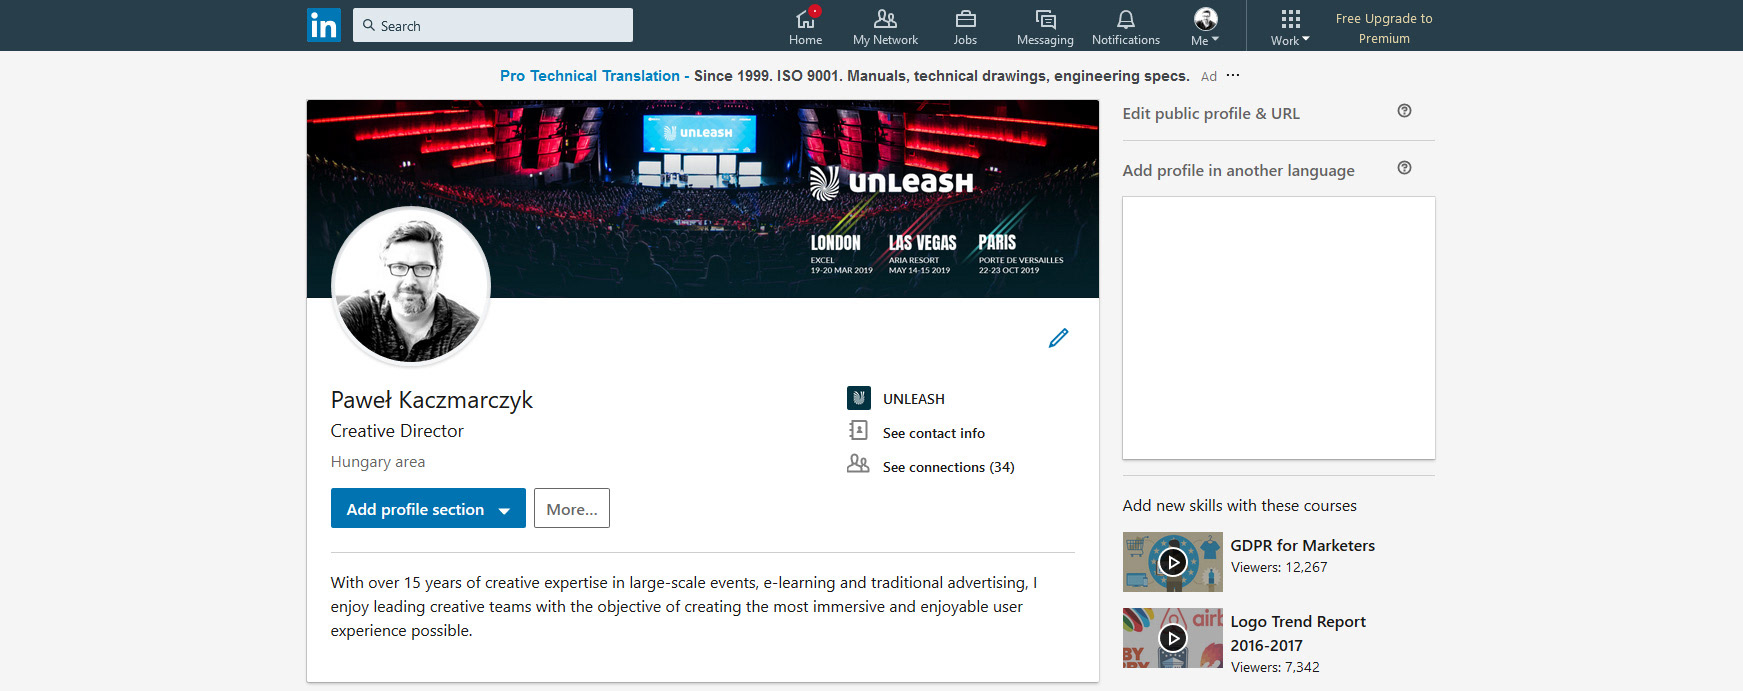
Task: Open ad options three-dot menu
Action: pos(1233,75)
